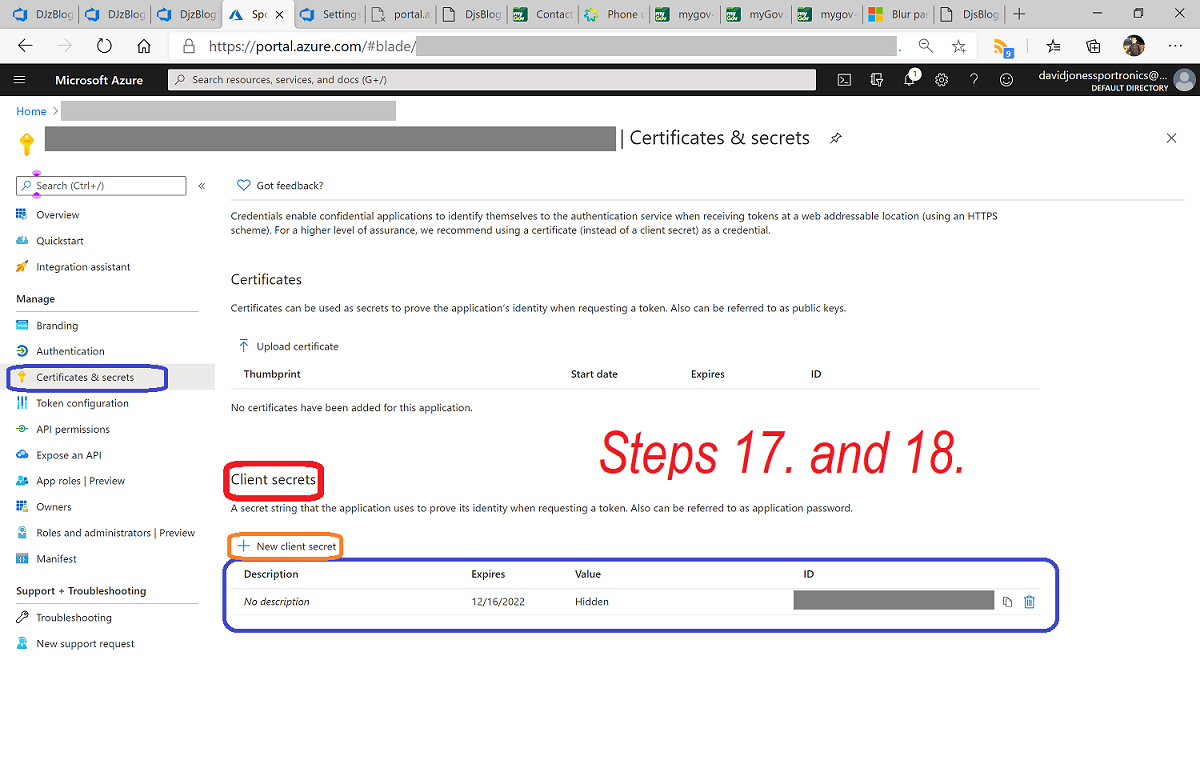Click the account avatar in Azure header
1200x764 pixels.
click(1185, 80)
